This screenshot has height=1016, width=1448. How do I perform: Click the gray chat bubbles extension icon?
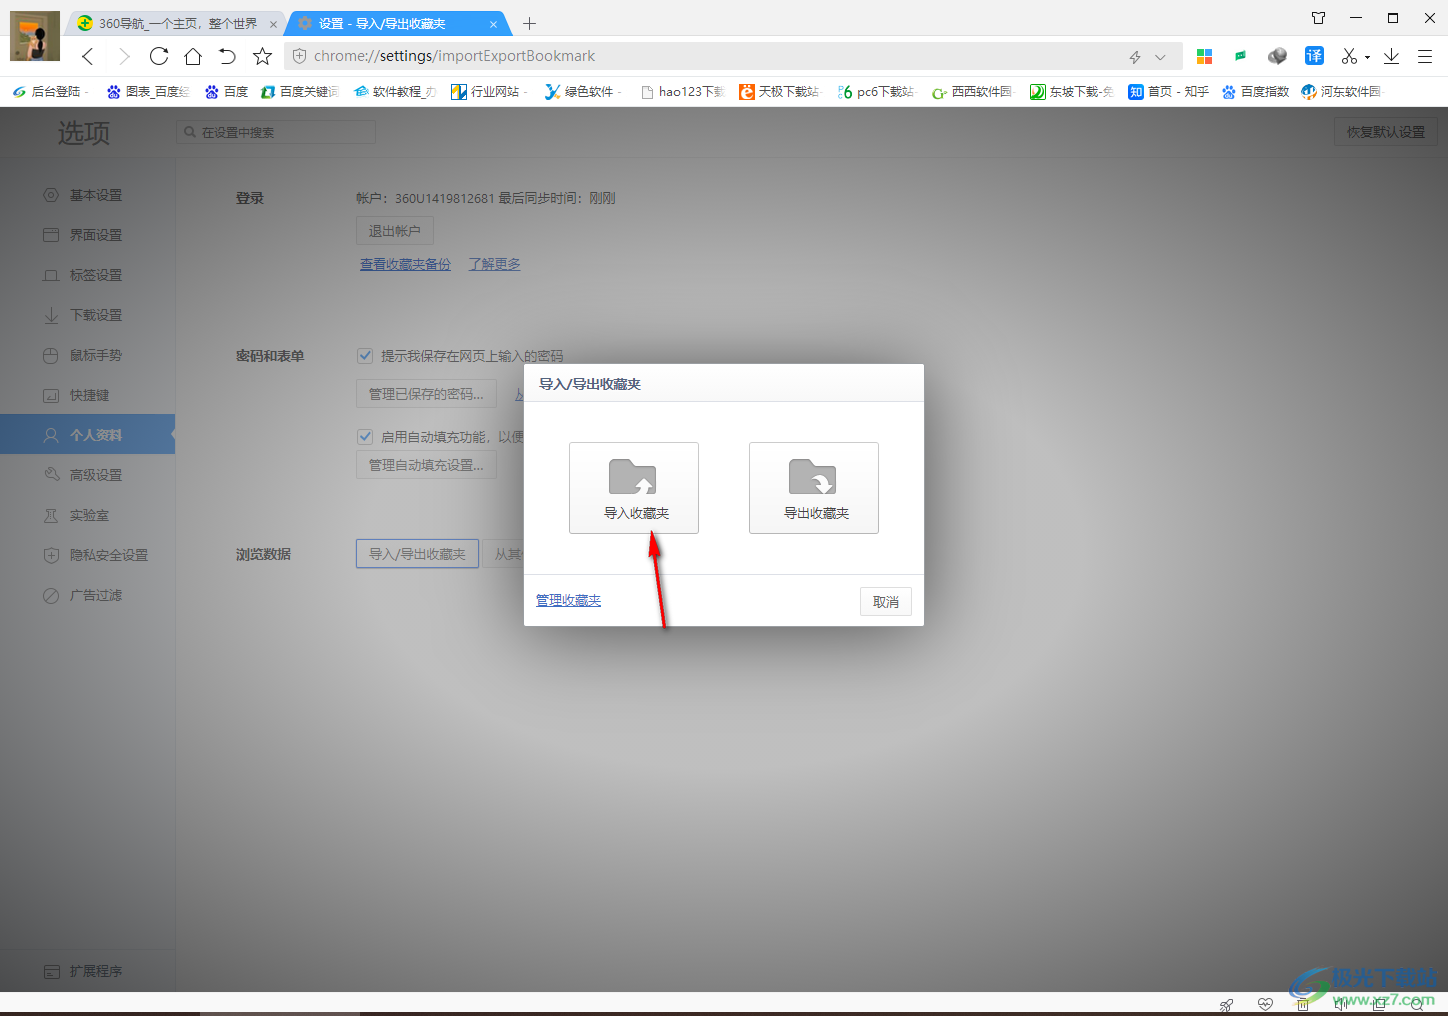click(x=1277, y=56)
